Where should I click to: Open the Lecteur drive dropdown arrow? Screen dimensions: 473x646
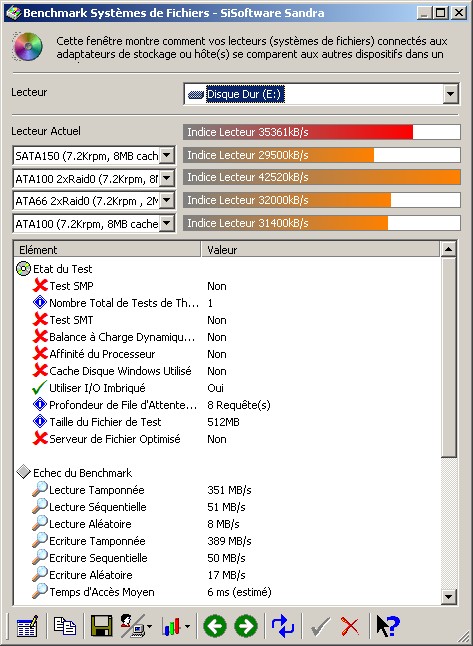(x=450, y=94)
